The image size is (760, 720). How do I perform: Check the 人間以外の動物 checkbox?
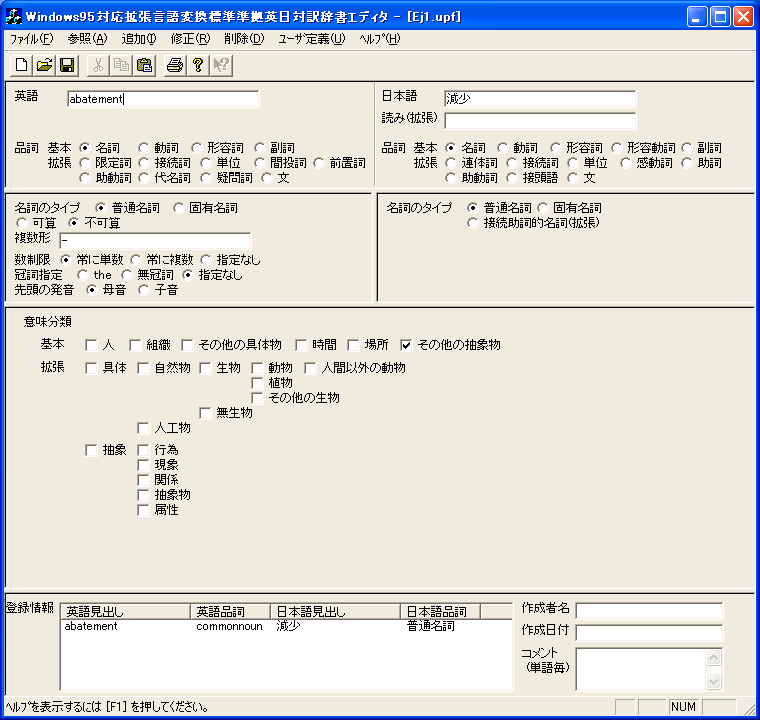click(x=310, y=368)
